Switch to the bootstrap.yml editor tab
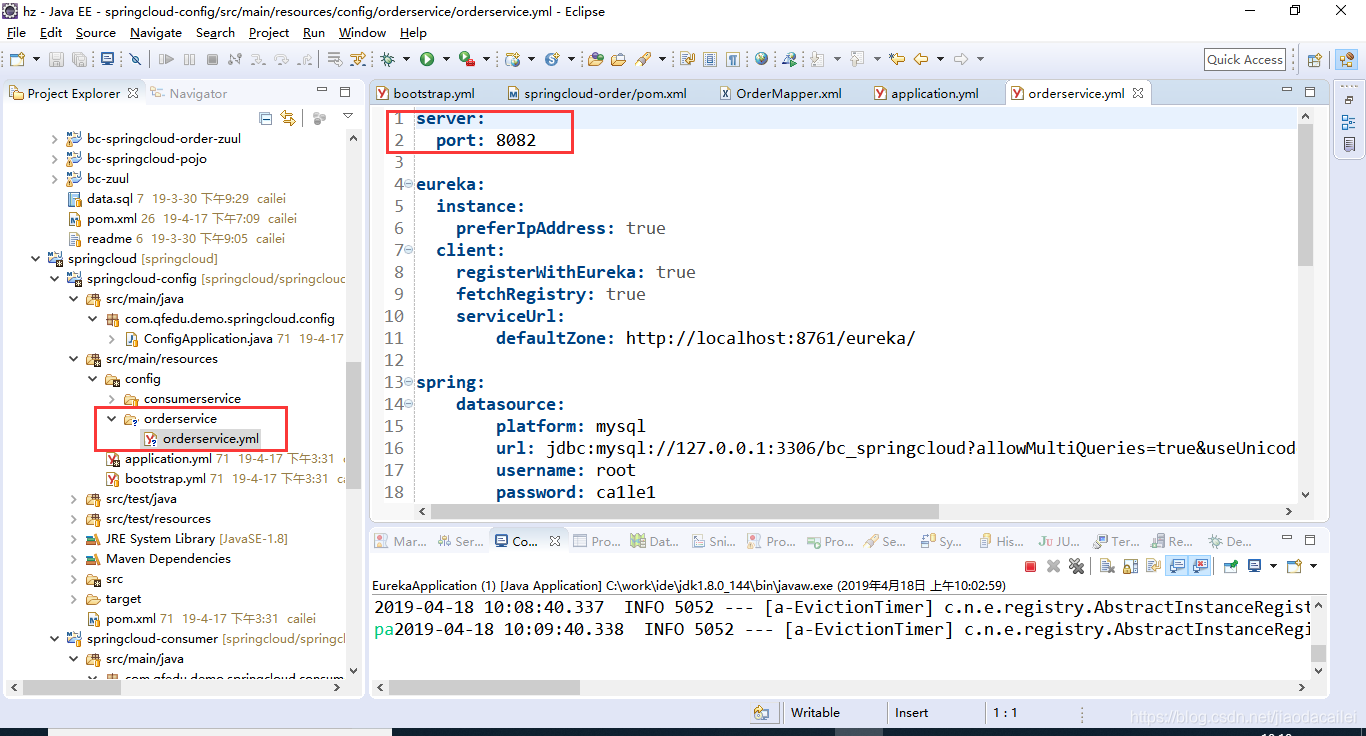The width and height of the screenshot is (1366, 736). 425,93
